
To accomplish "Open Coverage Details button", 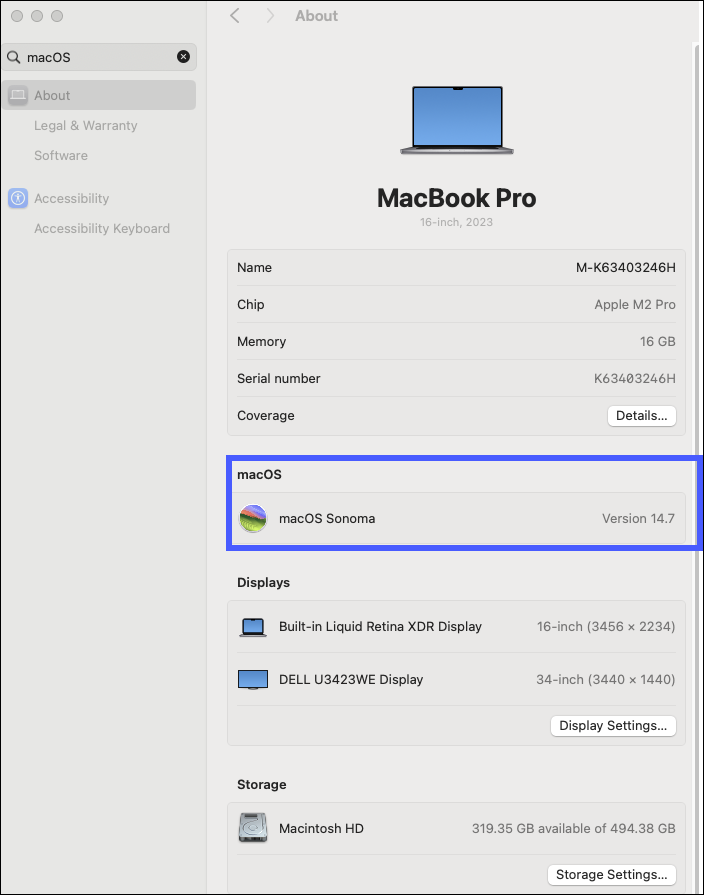I will (x=641, y=416).
